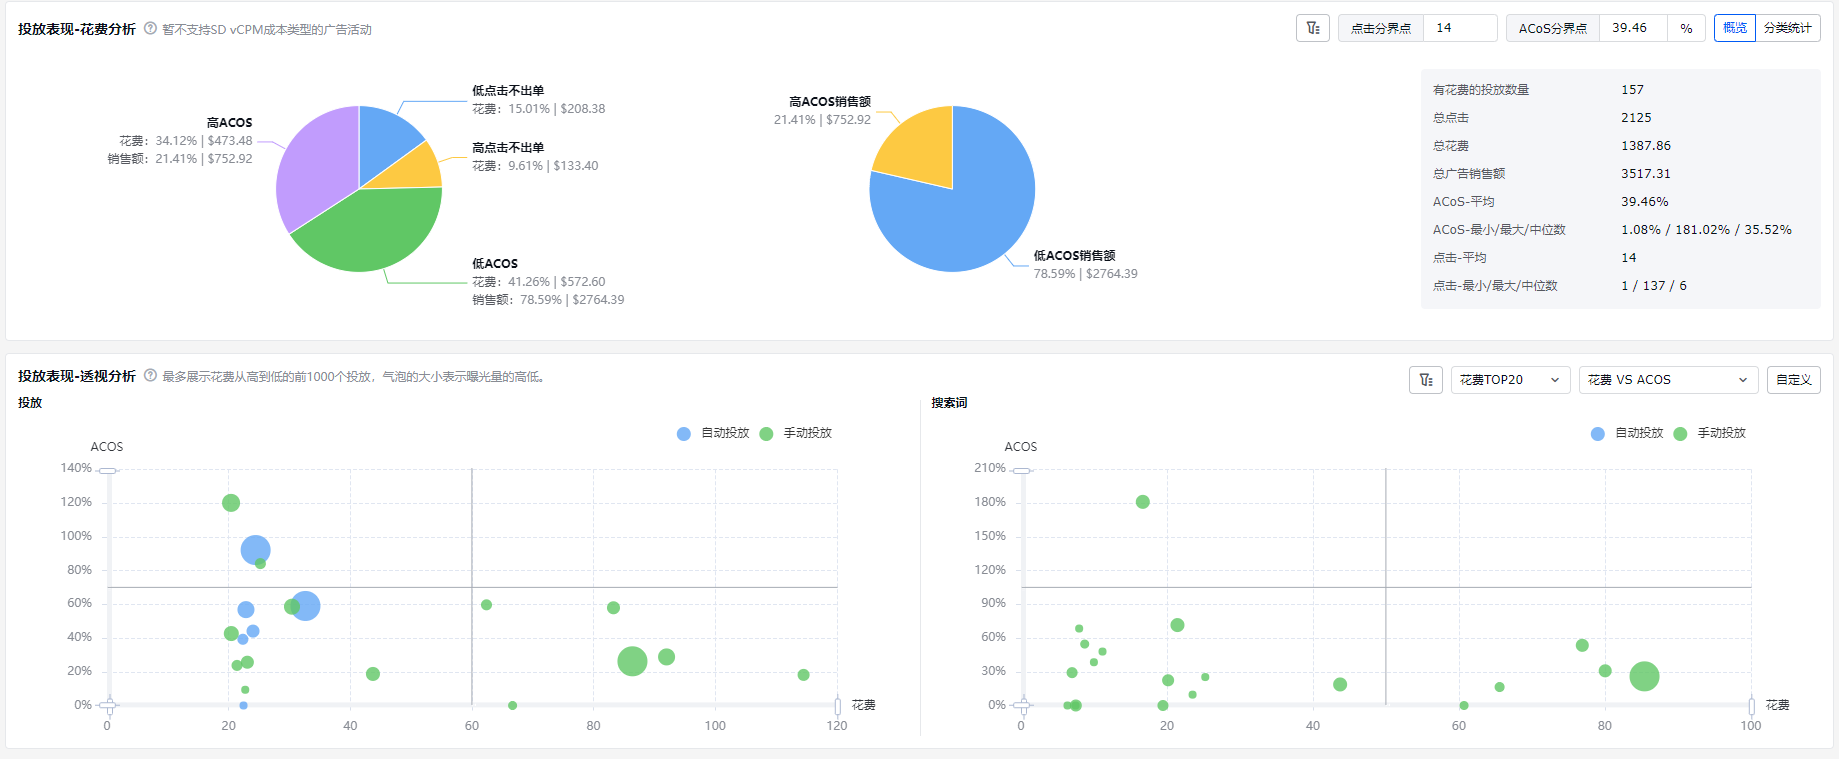Toggle 自动投放 legend in 搜索词 chart
Screen dimensions: 1839x759
pyautogui.click(x=1627, y=433)
